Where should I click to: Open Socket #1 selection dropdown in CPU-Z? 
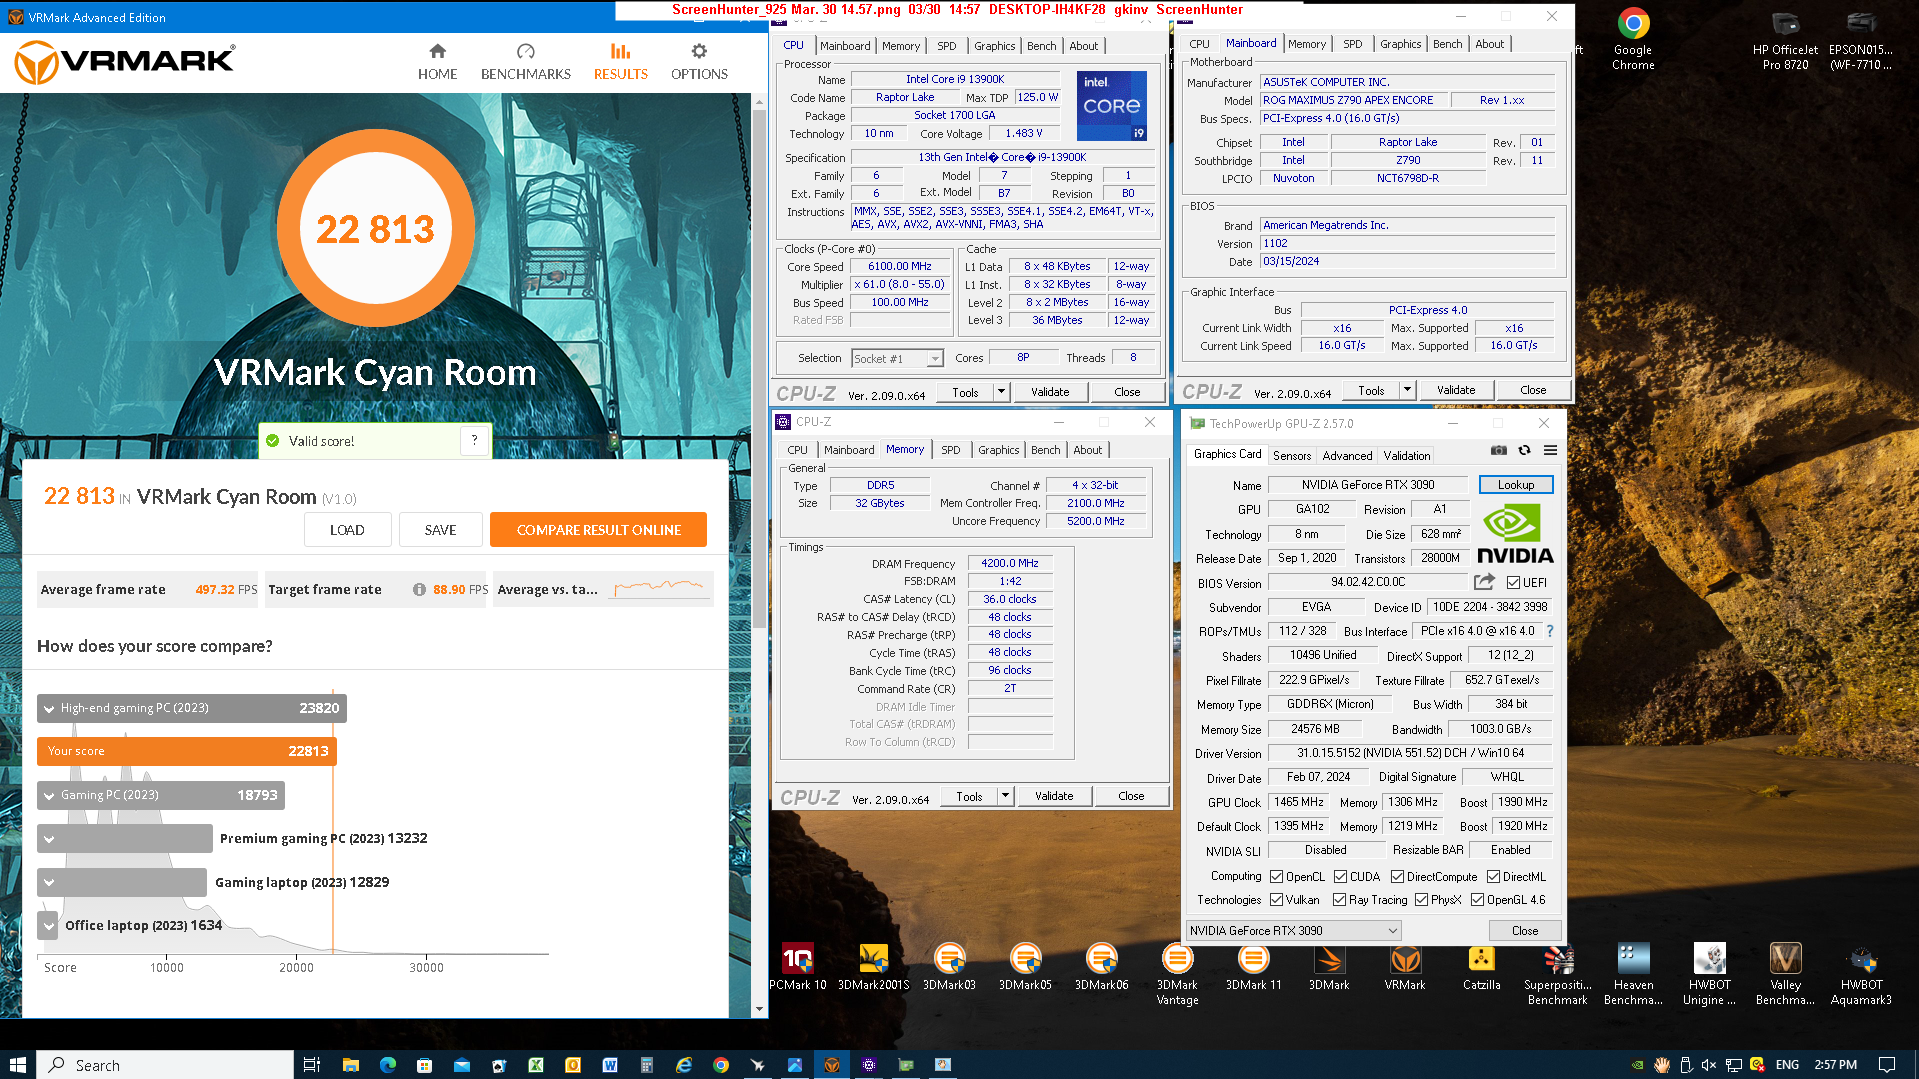pyautogui.click(x=897, y=358)
